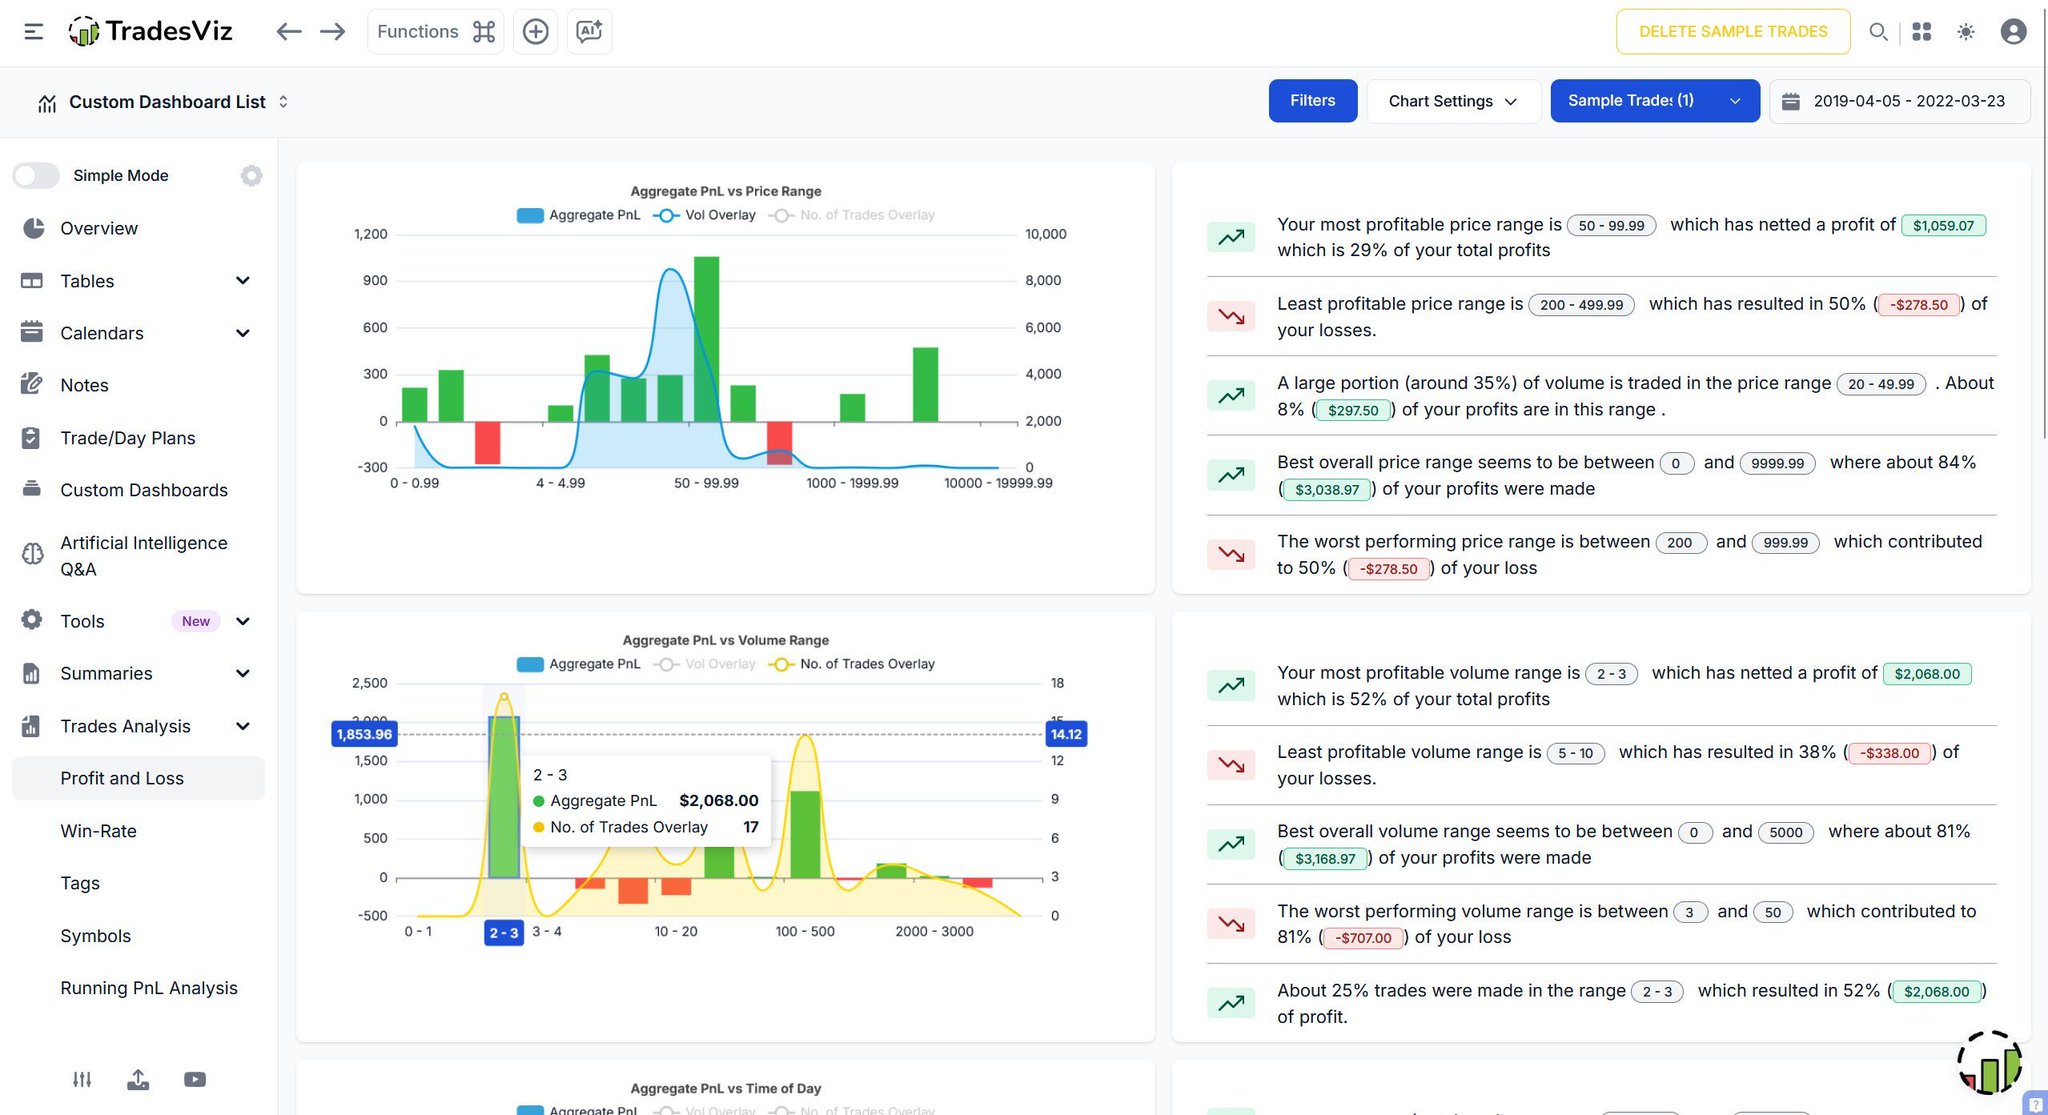Screen dimensions: 2048x1115
Task: Open the user account avatar icon
Action: point(2013,31)
